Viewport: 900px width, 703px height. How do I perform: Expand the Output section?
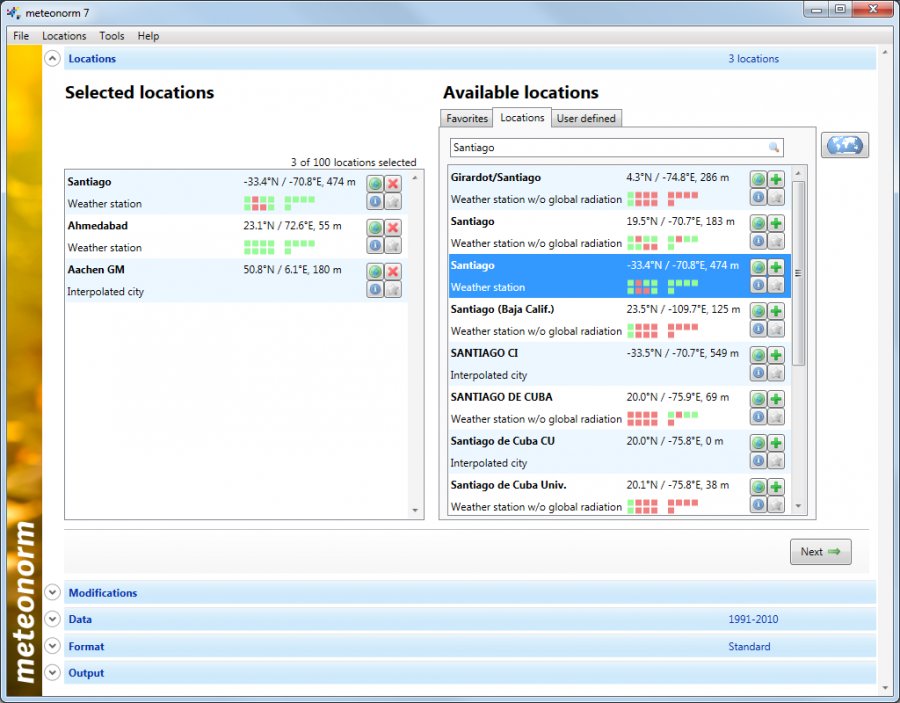tap(52, 673)
